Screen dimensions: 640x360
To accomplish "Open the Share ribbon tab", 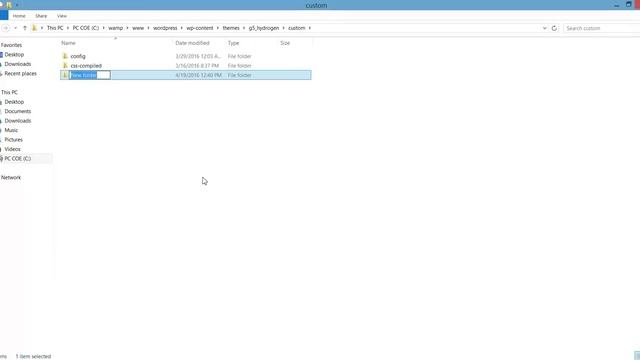I will (41, 16).
